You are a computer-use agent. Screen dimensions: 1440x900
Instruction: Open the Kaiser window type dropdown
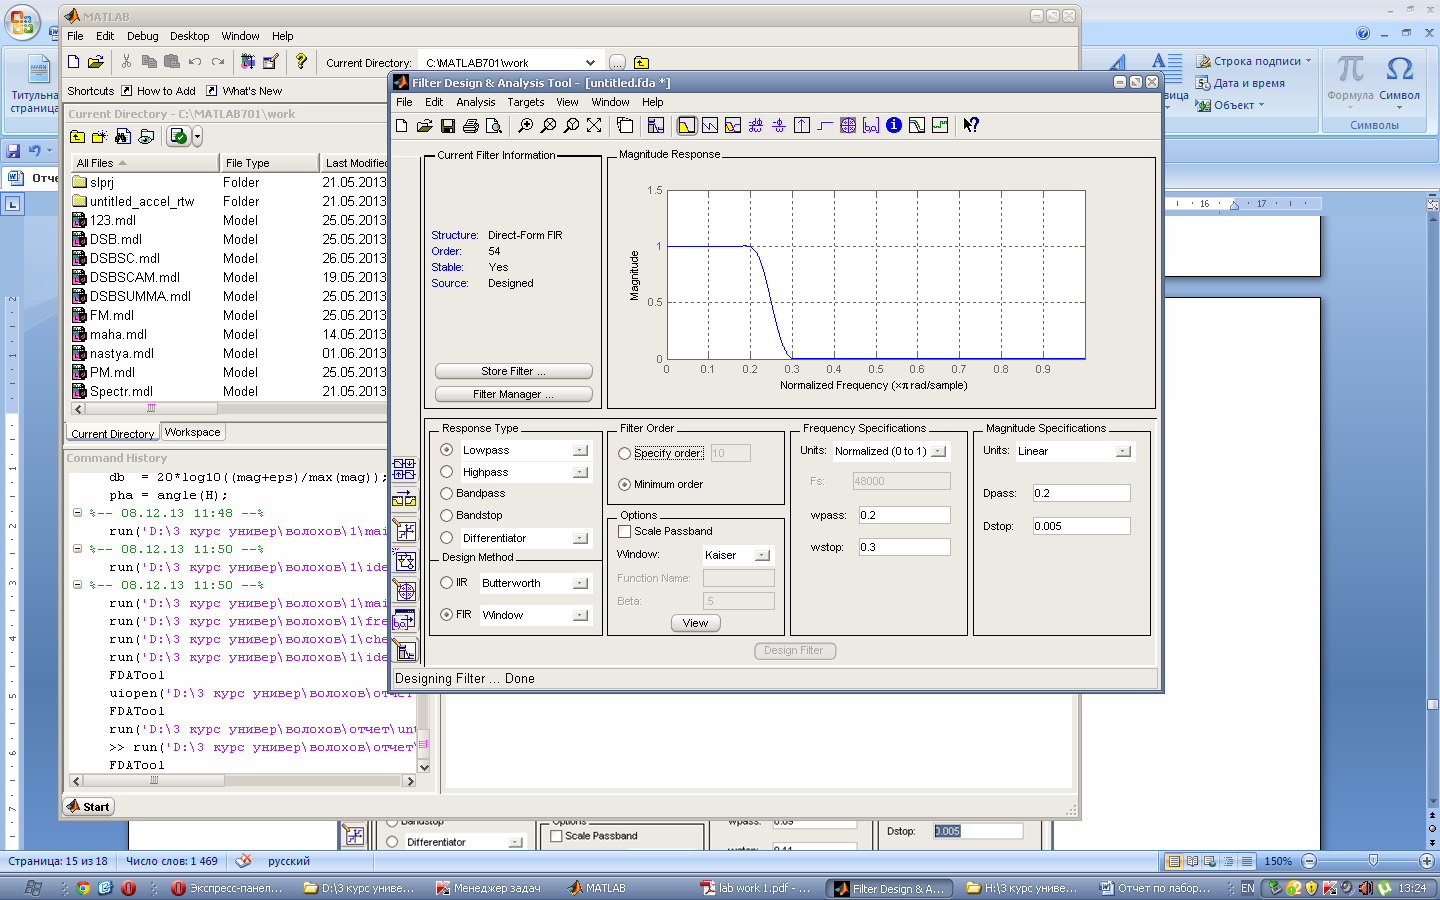(x=762, y=555)
